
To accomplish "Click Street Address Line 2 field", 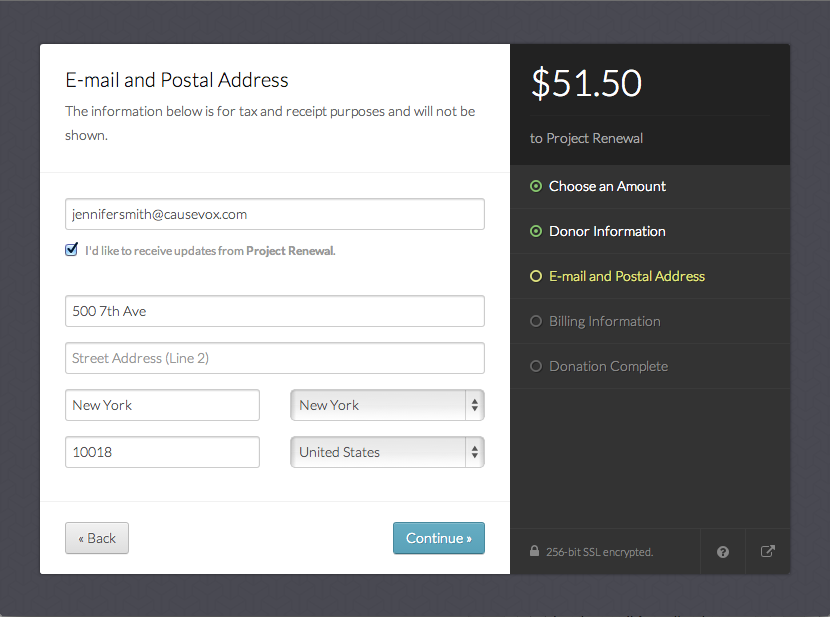I will point(275,358).
